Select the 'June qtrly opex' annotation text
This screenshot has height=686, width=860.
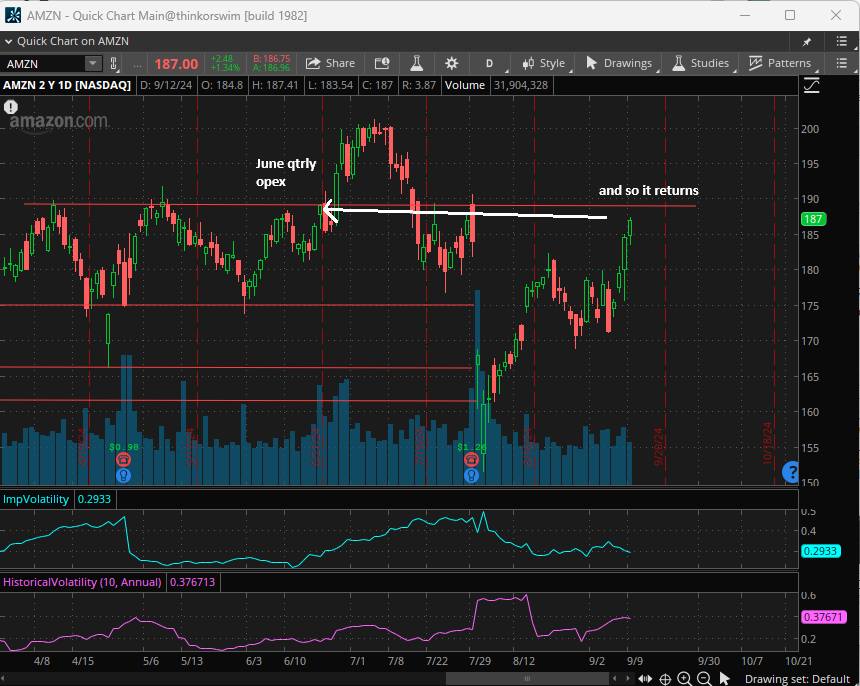tap(286, 172)
